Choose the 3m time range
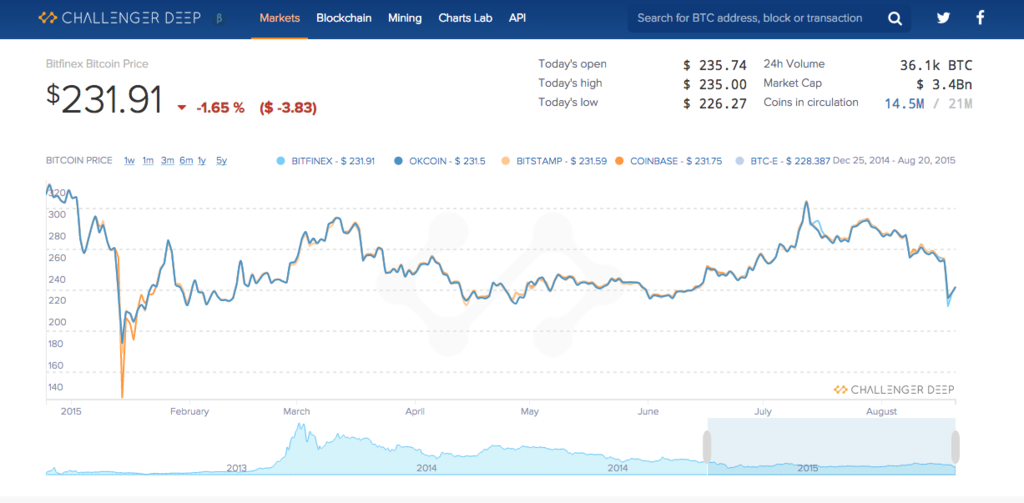The image size is (1024, 503). 167,161
